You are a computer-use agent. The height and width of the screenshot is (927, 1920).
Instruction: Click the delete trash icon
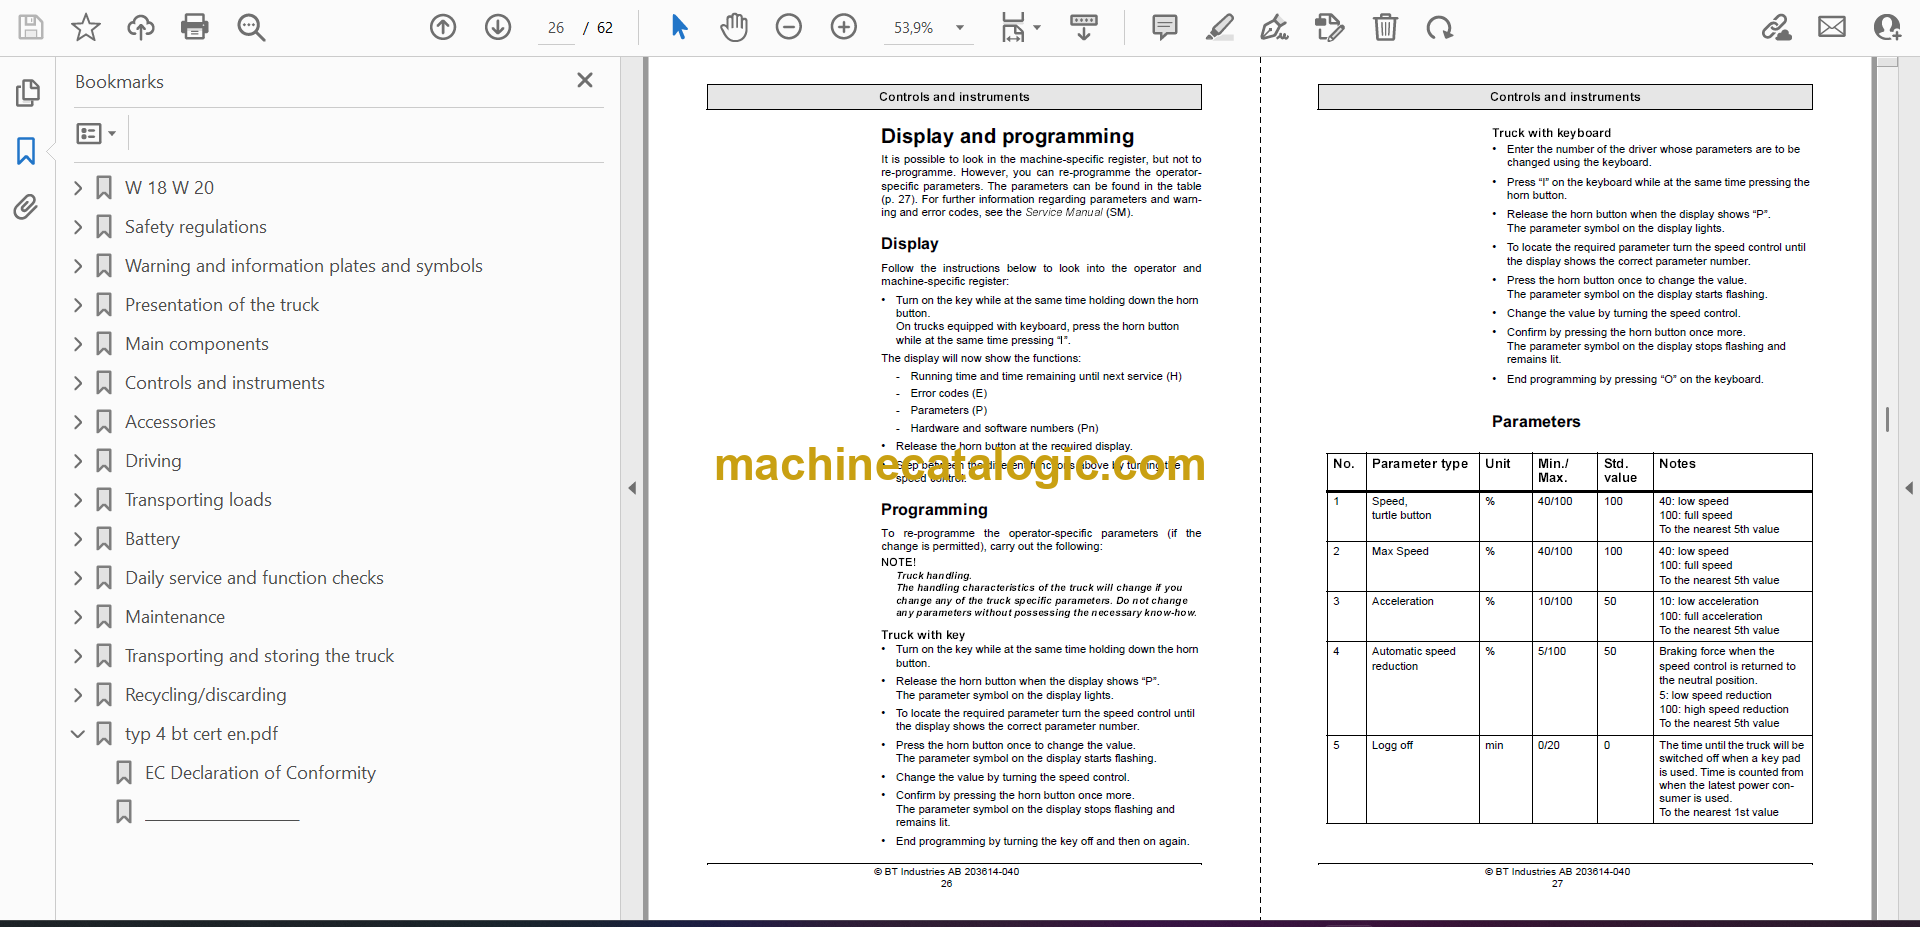[x=1385, y=27]
